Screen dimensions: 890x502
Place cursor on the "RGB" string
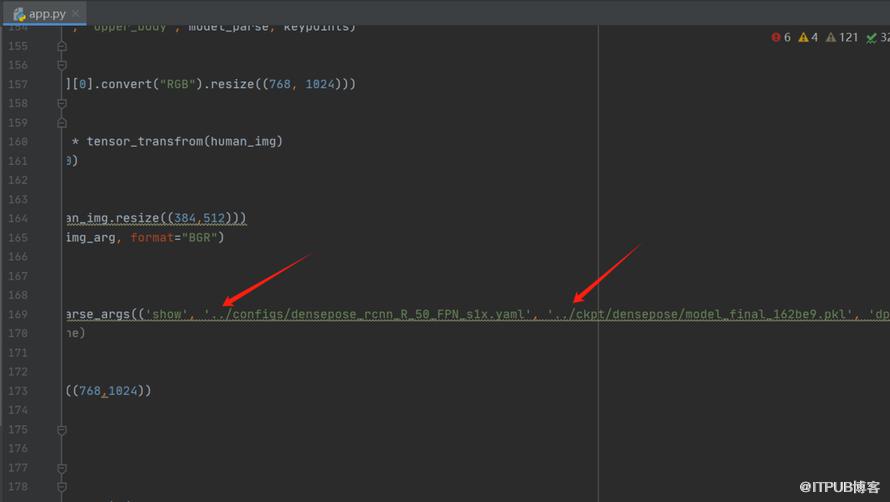(x=178, y=84)
